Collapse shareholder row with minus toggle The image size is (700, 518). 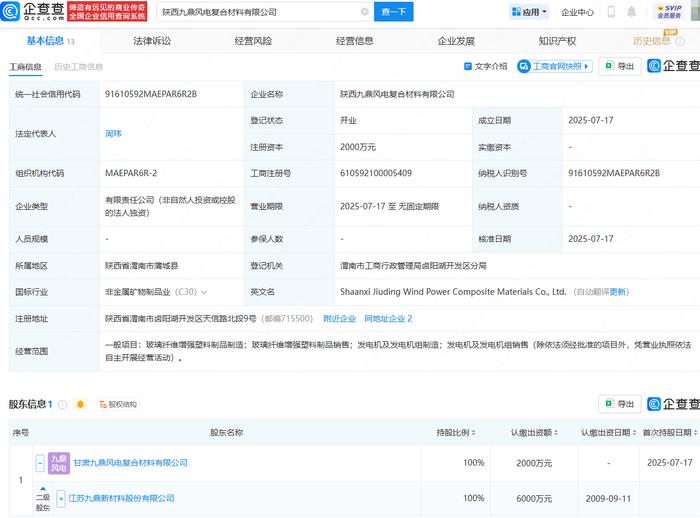point(40,464)
